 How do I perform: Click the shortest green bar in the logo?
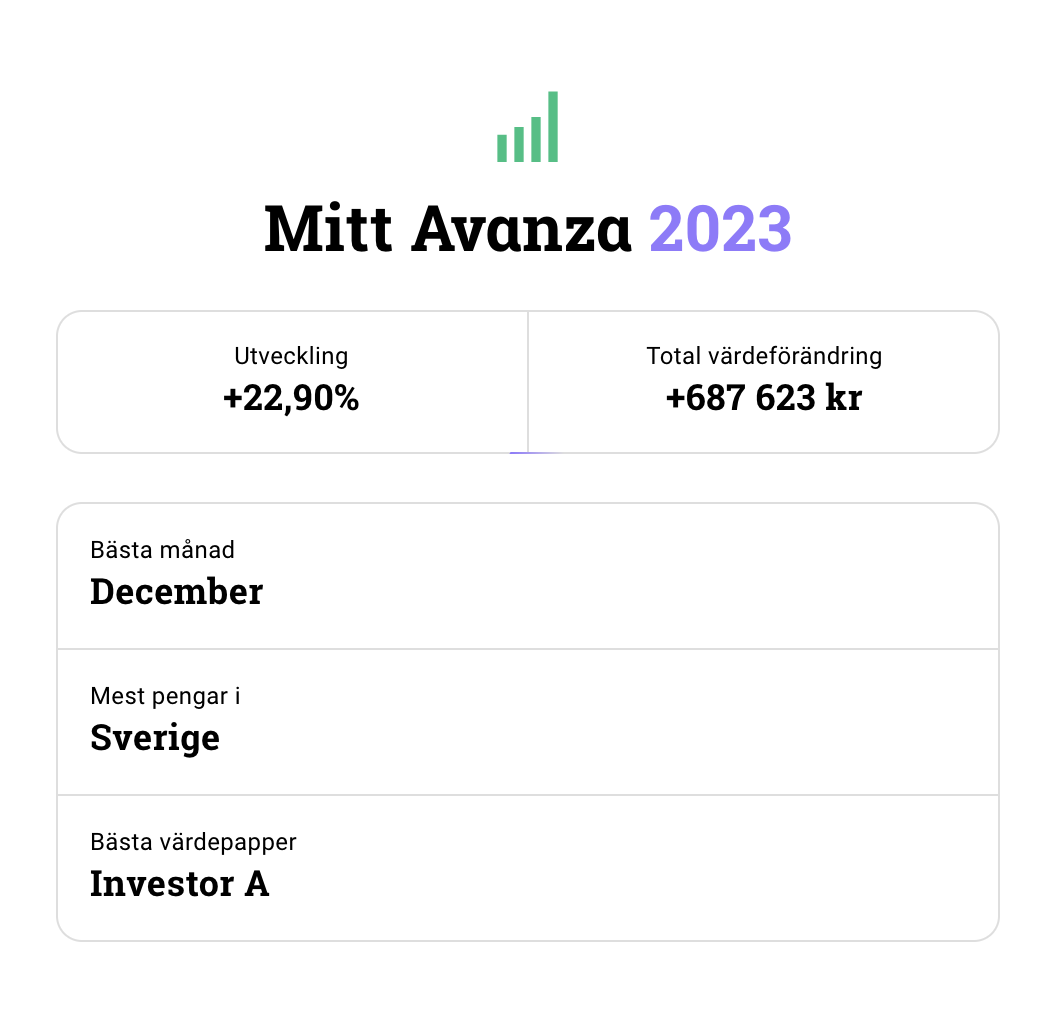pos(502,148)
